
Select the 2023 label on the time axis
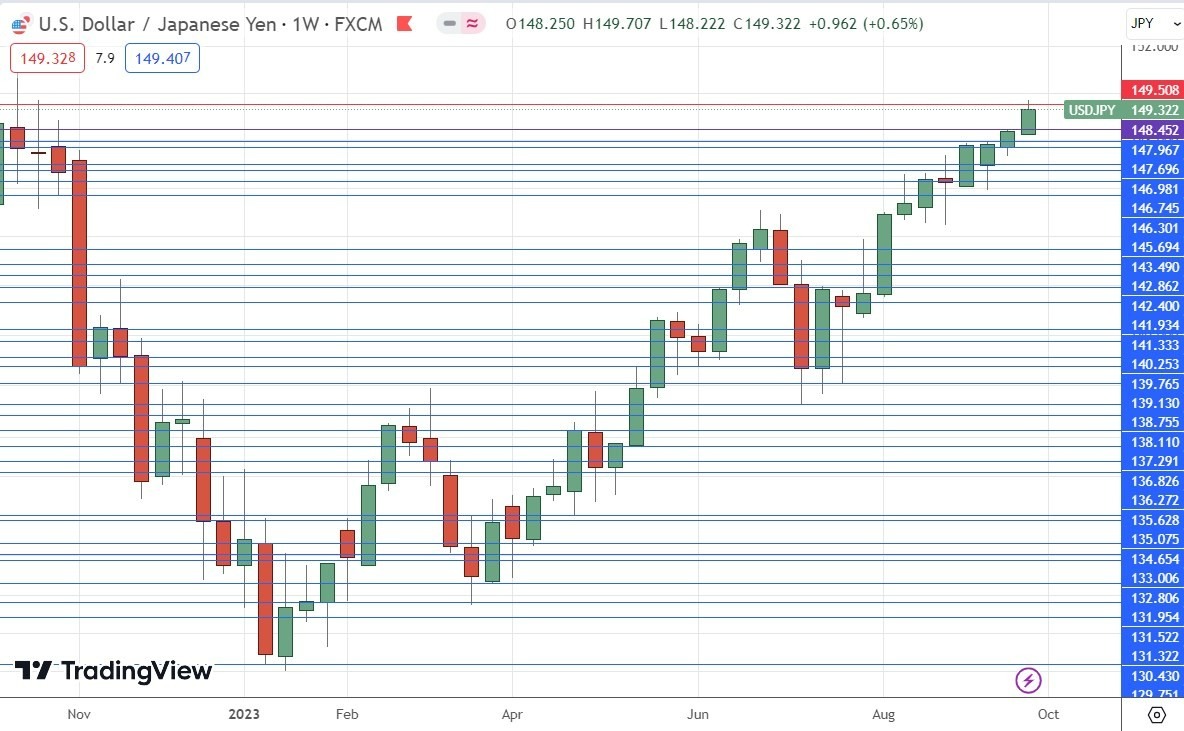[246, 714]
